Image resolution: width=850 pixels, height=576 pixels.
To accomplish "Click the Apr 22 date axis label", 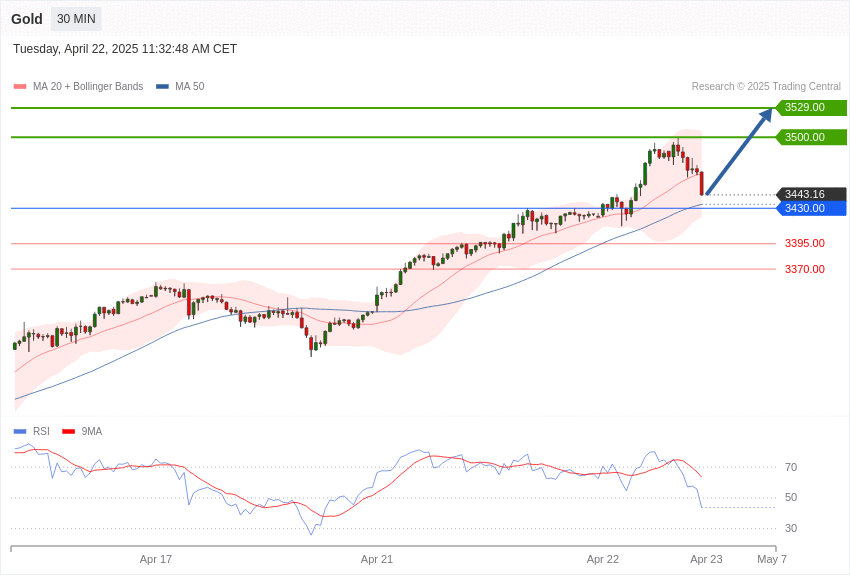I will pyautogui.click(x=603, y=559).
